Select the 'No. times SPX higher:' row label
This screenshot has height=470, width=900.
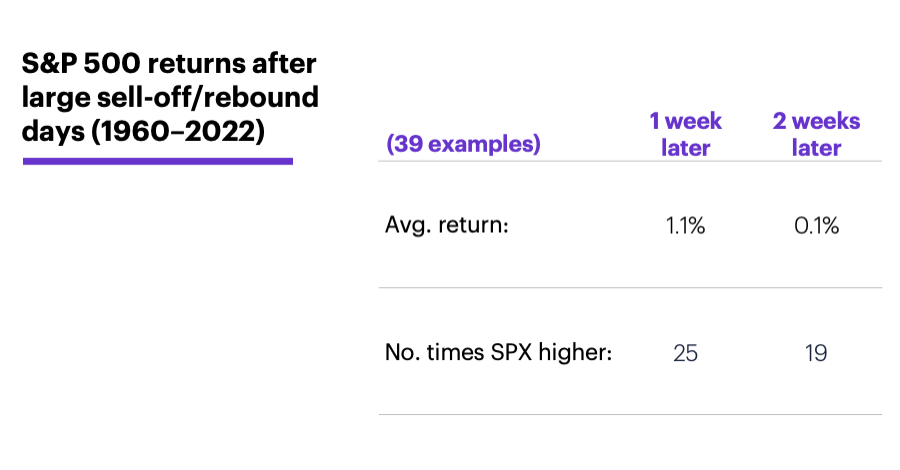click(x=498, y=352)
